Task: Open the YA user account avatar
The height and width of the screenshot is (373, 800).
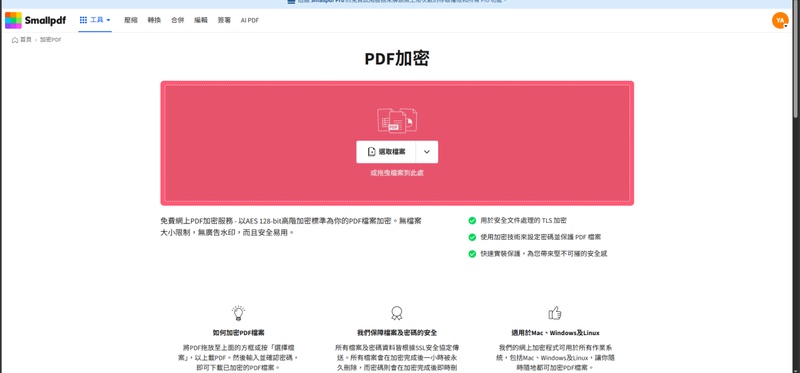Action: click(x=780, y=20)
